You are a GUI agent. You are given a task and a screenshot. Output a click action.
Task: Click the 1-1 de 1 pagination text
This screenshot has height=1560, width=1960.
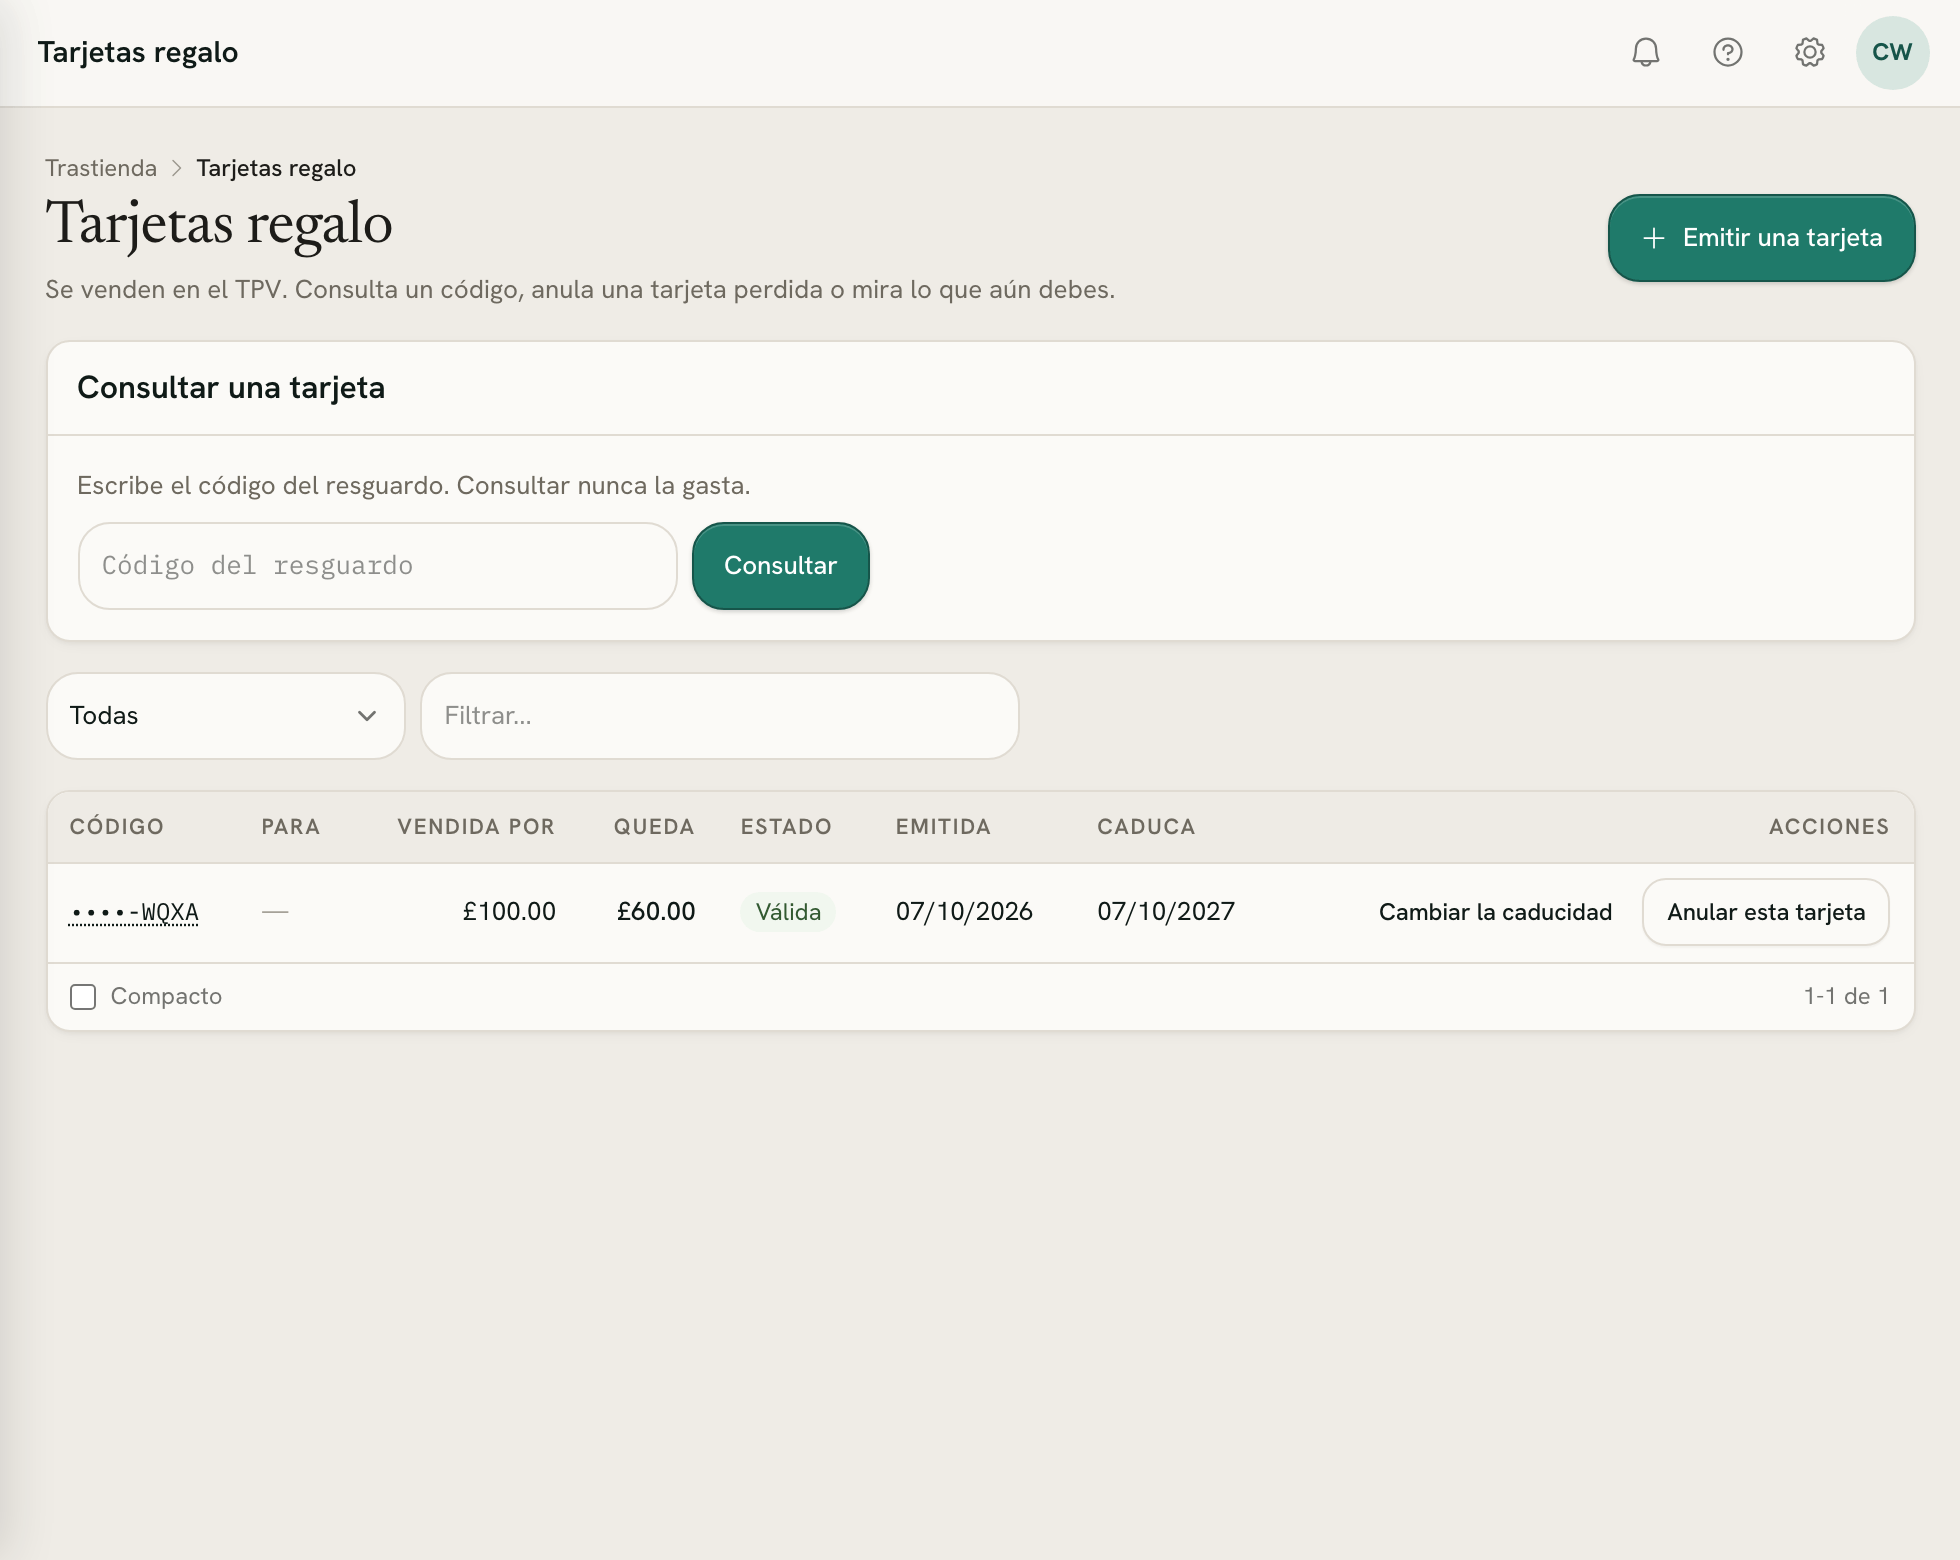click(x=1846, y=997)
